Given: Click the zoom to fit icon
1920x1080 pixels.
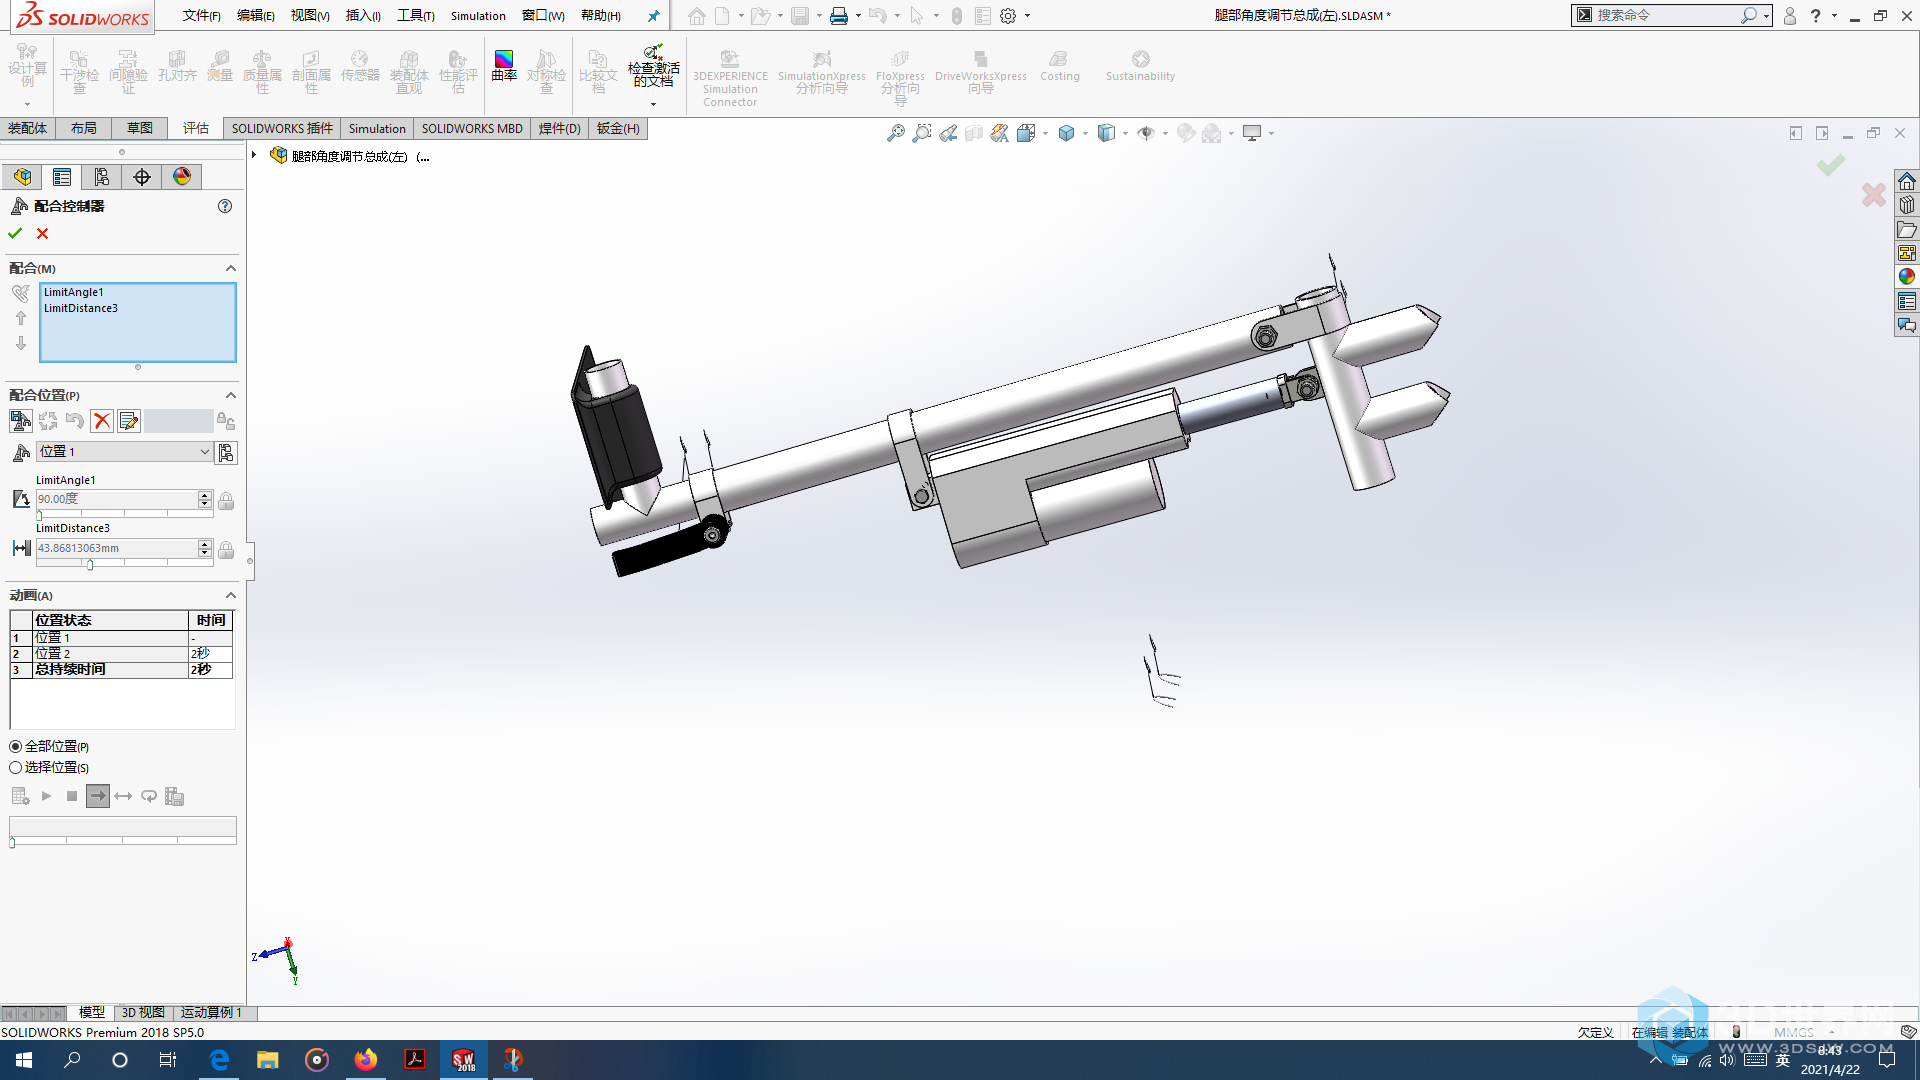Looking at the screenshot, I should (x=896, y=133).
